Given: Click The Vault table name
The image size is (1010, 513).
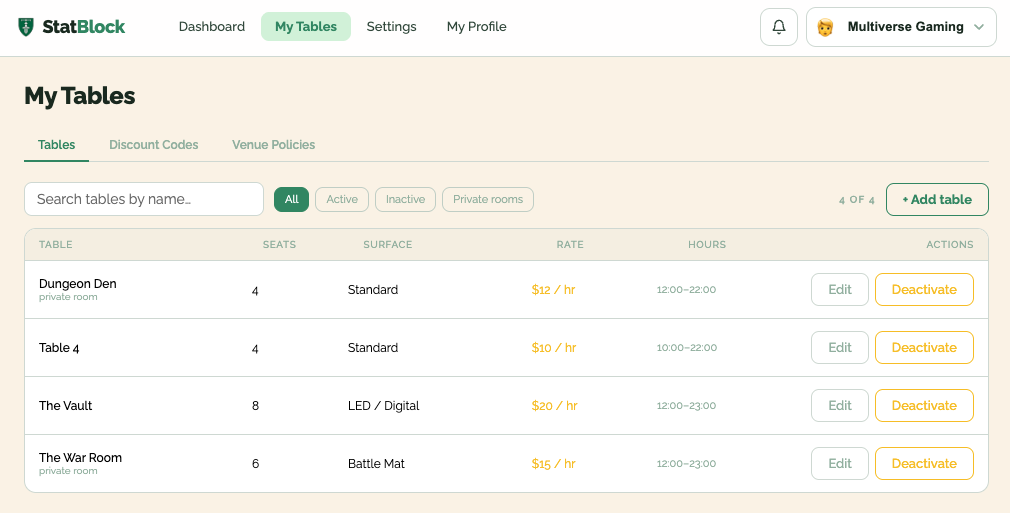Looking at the screenshot, I should coord(66,405).
